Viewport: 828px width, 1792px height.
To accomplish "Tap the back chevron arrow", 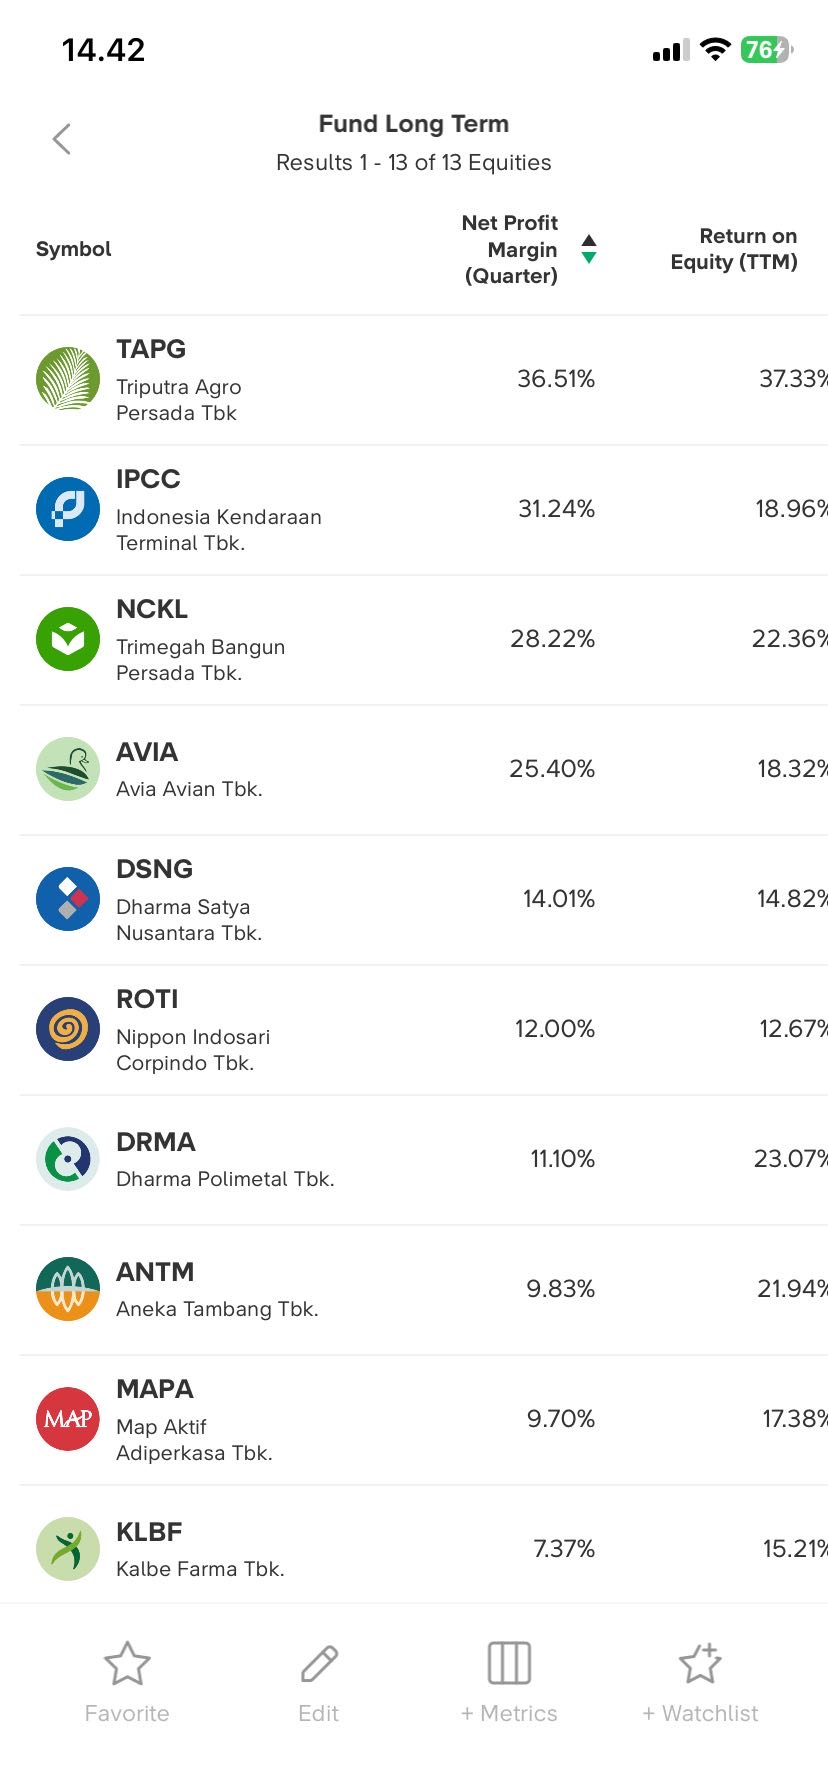I will pos(62,139).
